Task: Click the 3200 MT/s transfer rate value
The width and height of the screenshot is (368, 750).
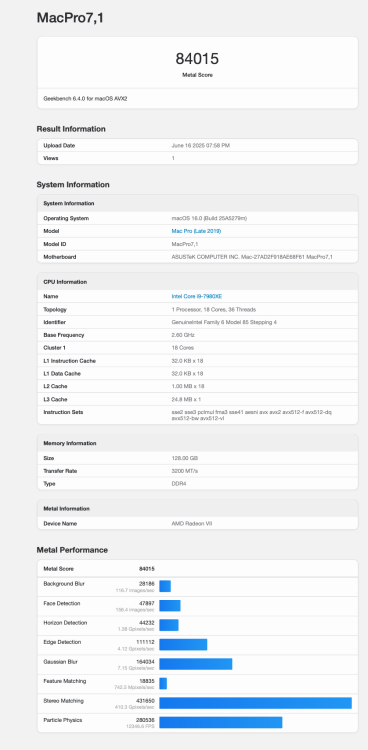Action: tap(185, 471)
